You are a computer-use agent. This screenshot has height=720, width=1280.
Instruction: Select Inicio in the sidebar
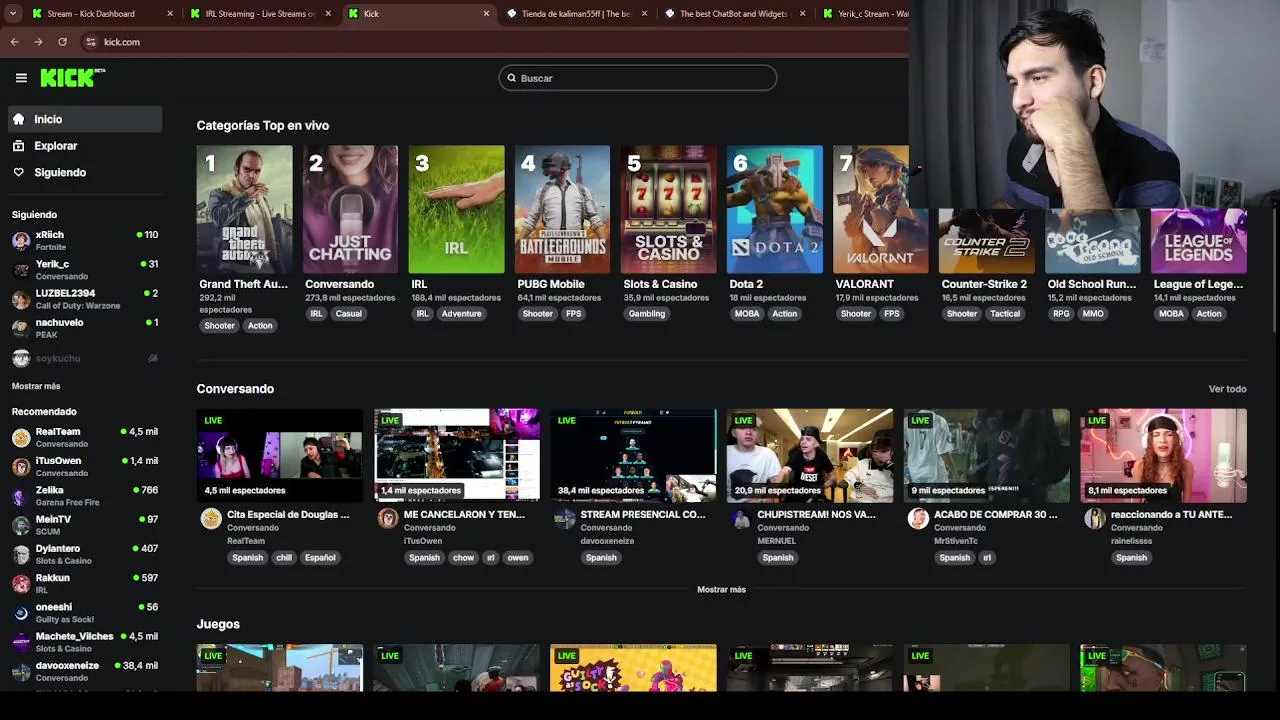coord(85,119)
